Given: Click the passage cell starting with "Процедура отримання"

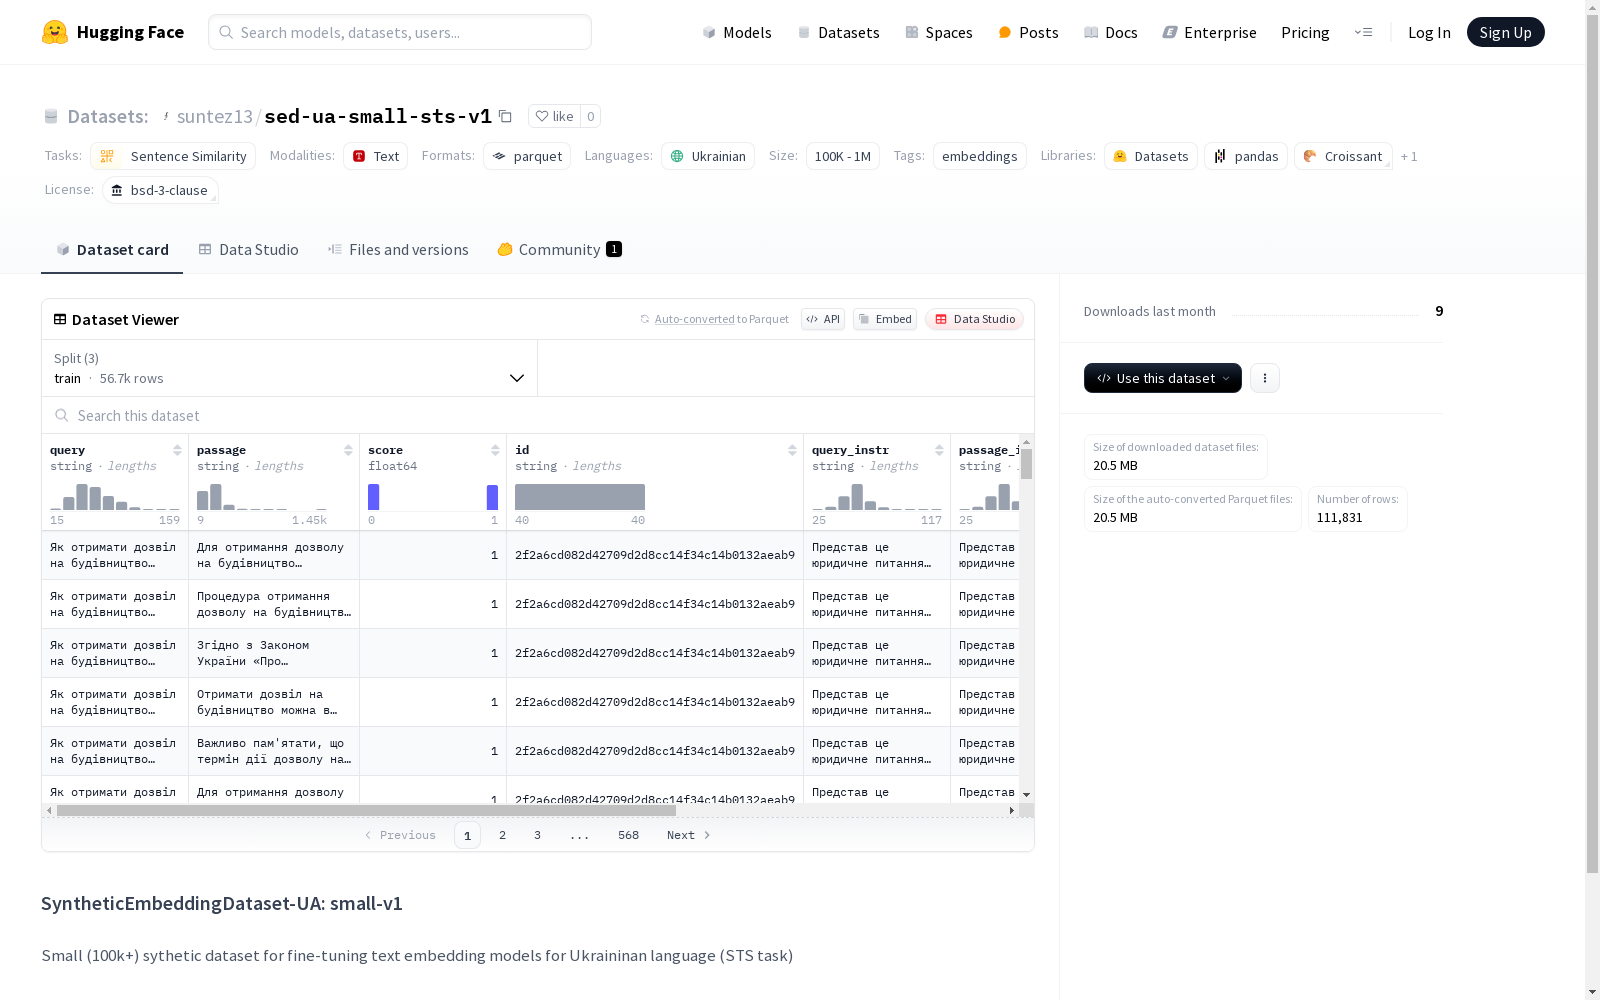Looking at the screenshot, I should (274, 604).
